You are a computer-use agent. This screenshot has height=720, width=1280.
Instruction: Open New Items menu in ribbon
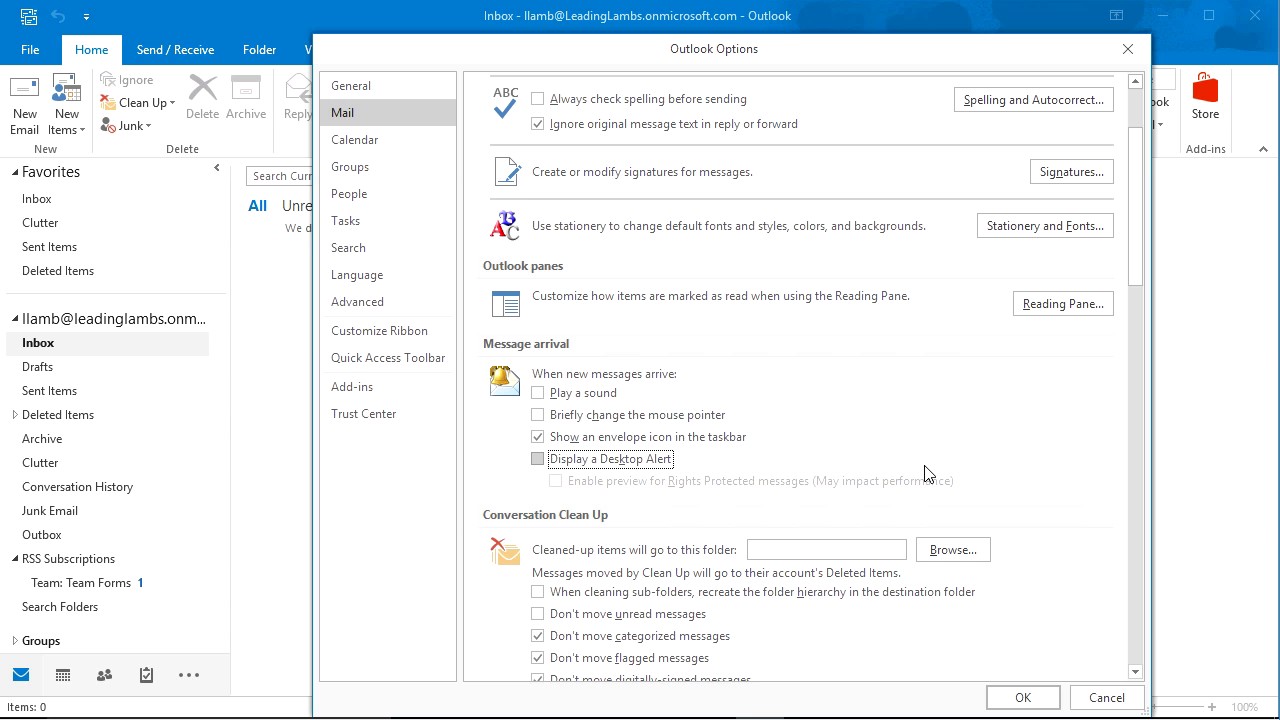(x=66, y=105)
